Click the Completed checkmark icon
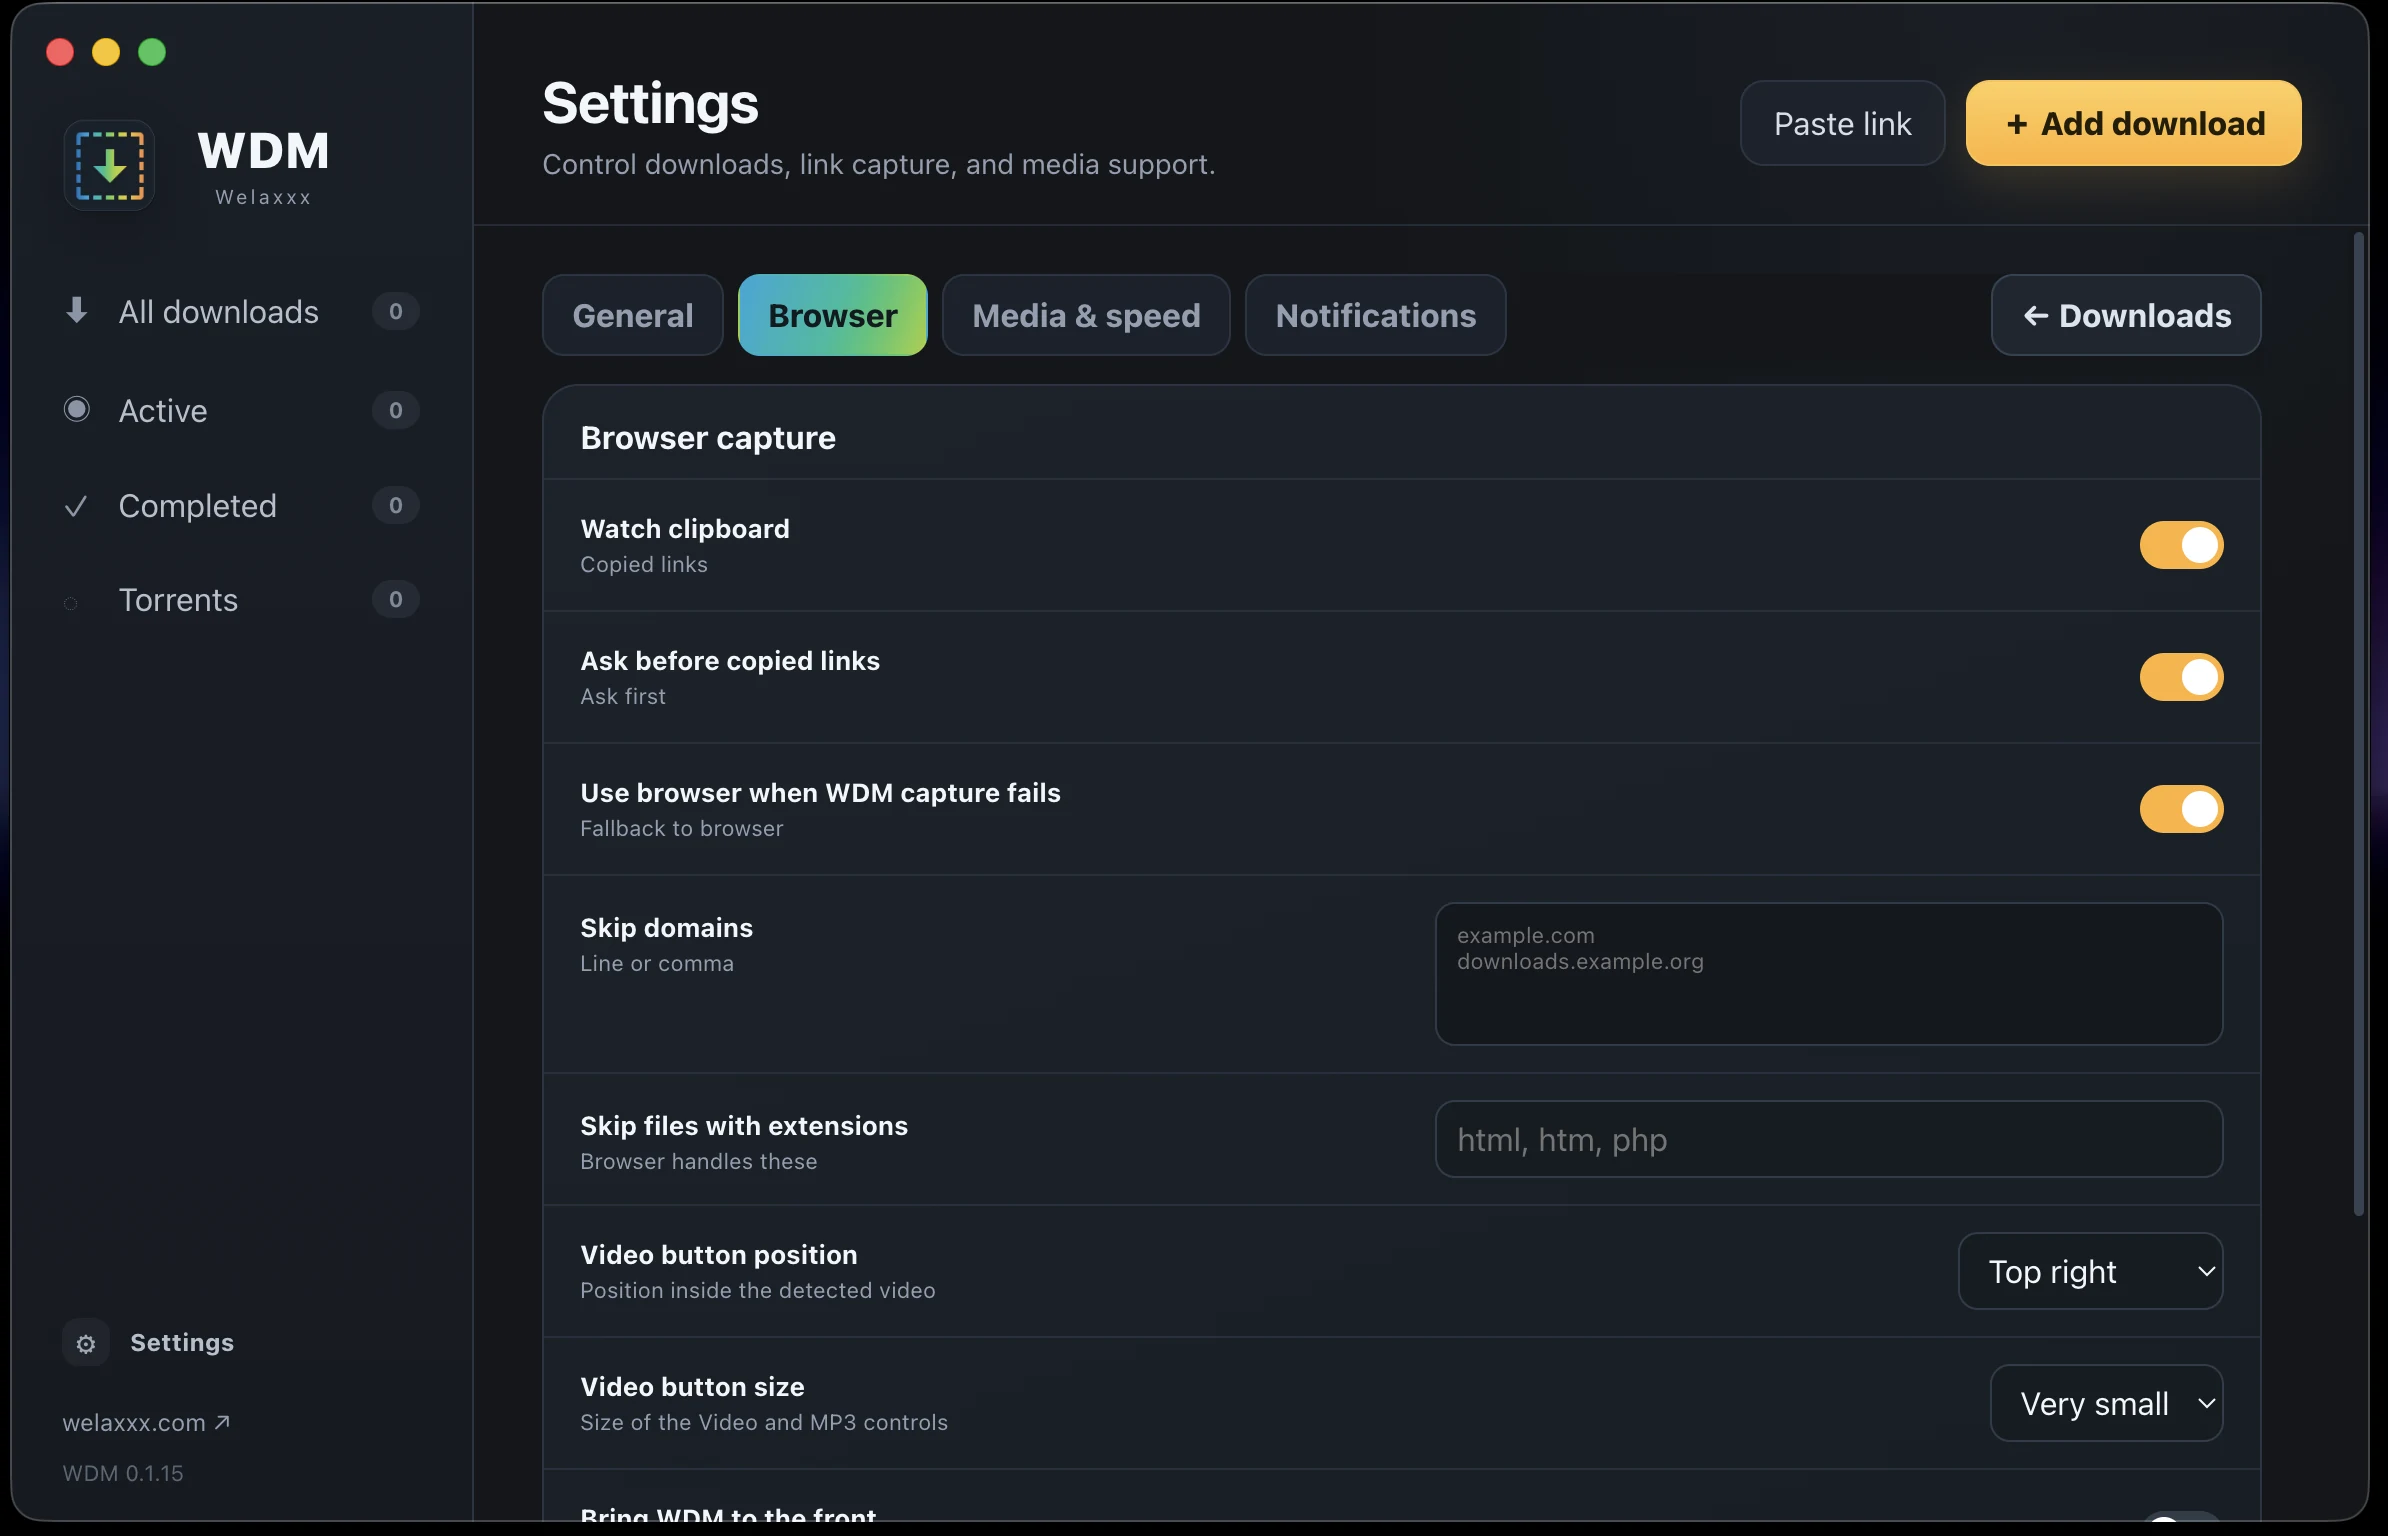2388x1536 pixels. click(76, 506)
